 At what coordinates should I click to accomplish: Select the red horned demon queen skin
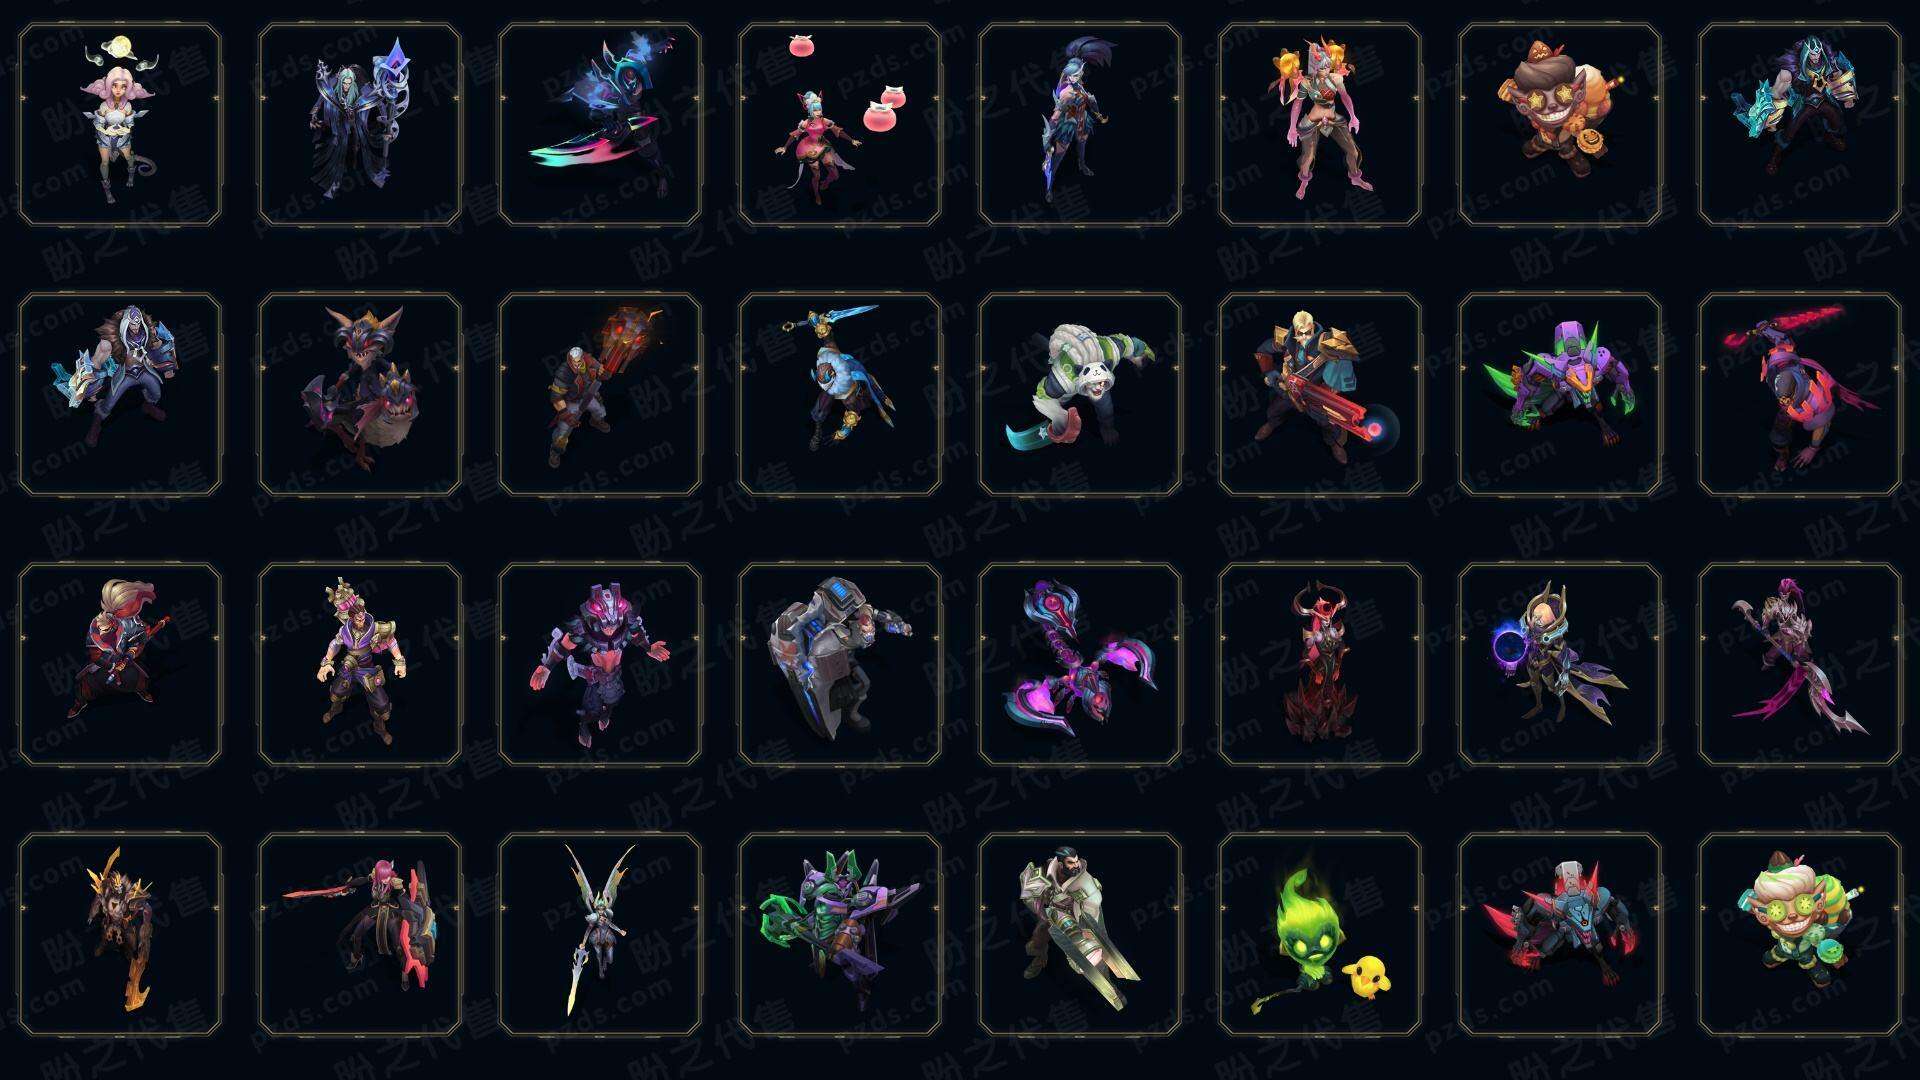pos(1320,664)
